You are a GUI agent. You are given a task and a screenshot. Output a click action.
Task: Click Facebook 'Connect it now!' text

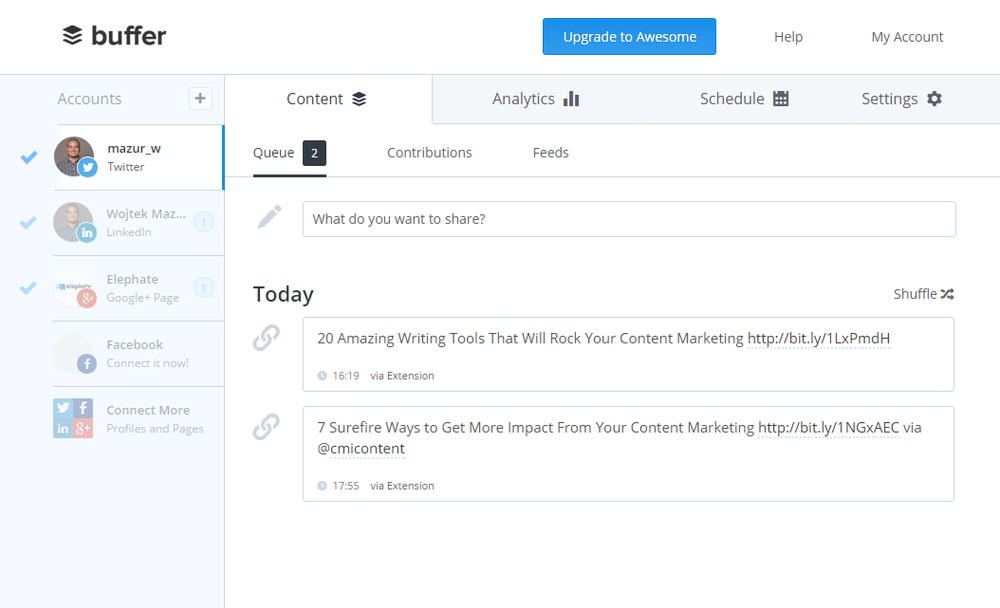click(147, 363)
